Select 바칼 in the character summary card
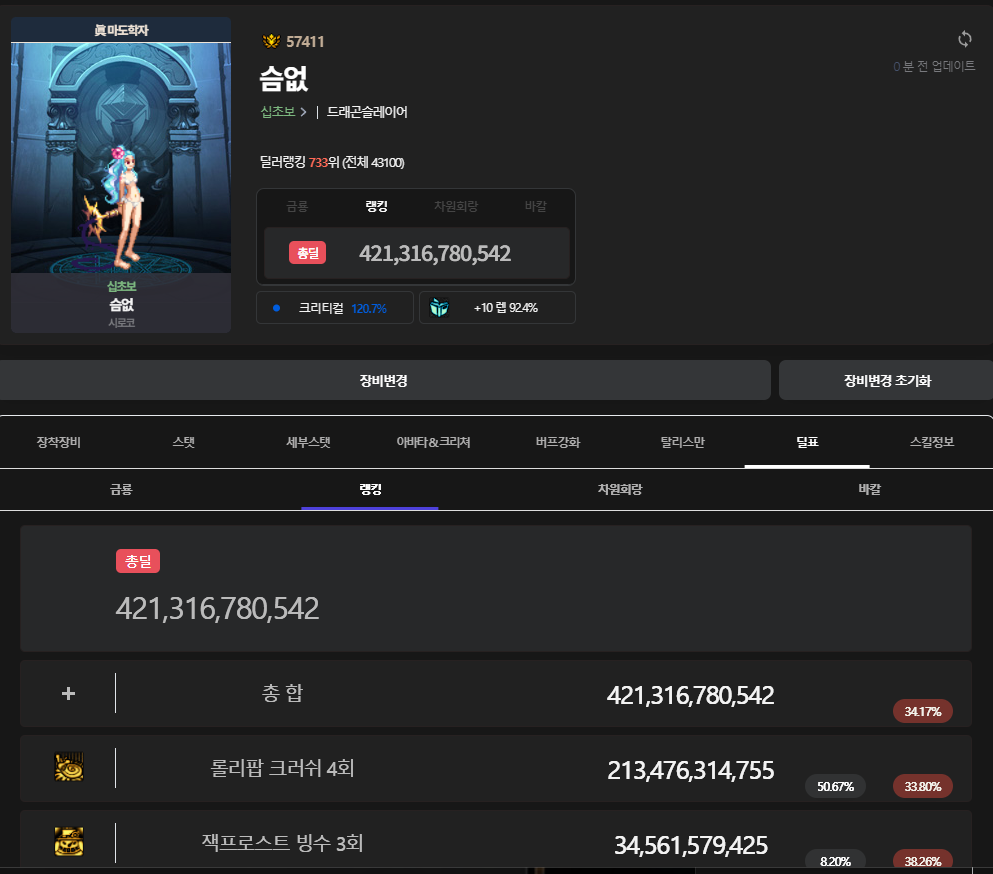Viewport: 993px width, 874px height. point(536,206)
